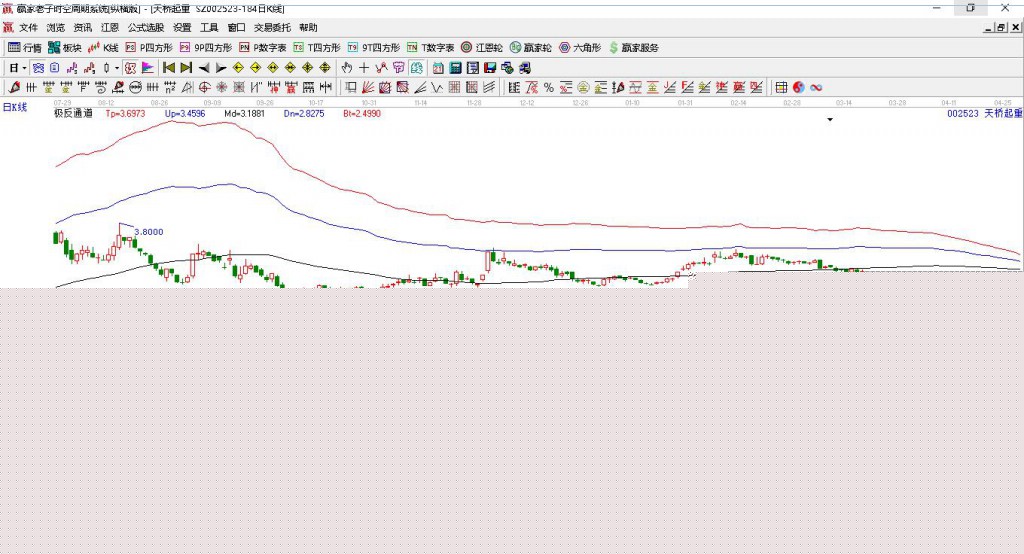The height and width of the screenshot is (554, 1024).
Task: Expand the 日 period dropdown arrow
Action: pyautogui.click(x=24, y=68)
